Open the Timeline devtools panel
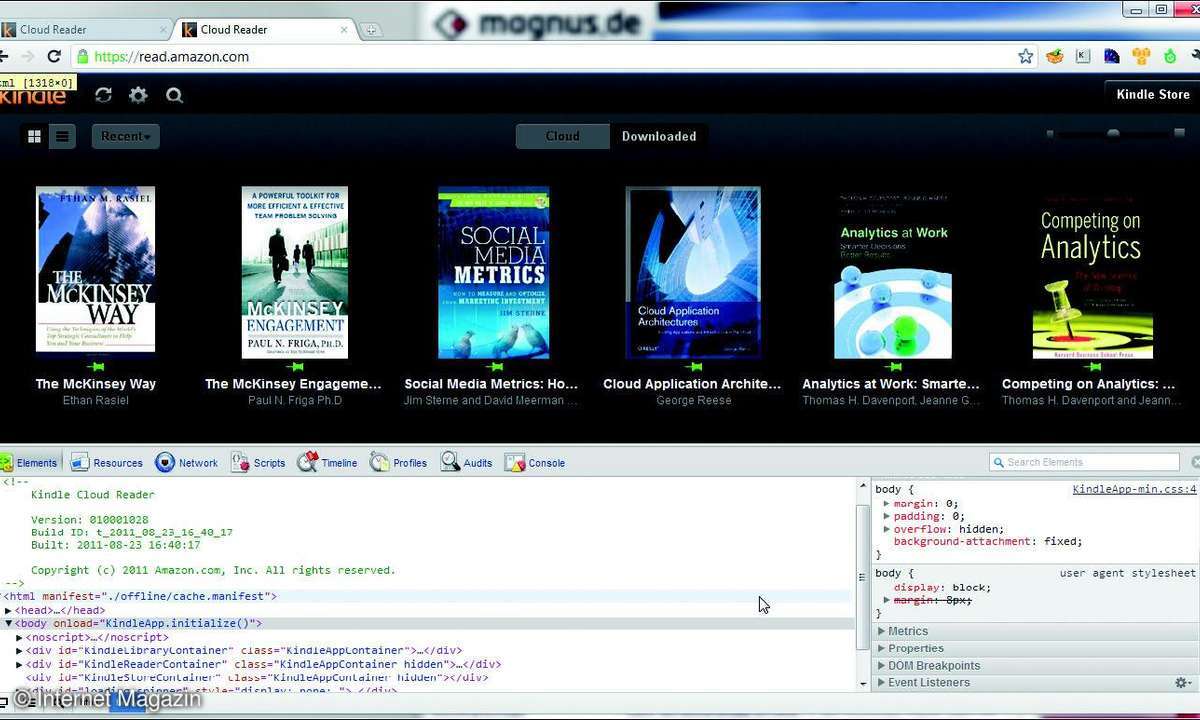Screen dimensions: 1200x720 [327, 463]
